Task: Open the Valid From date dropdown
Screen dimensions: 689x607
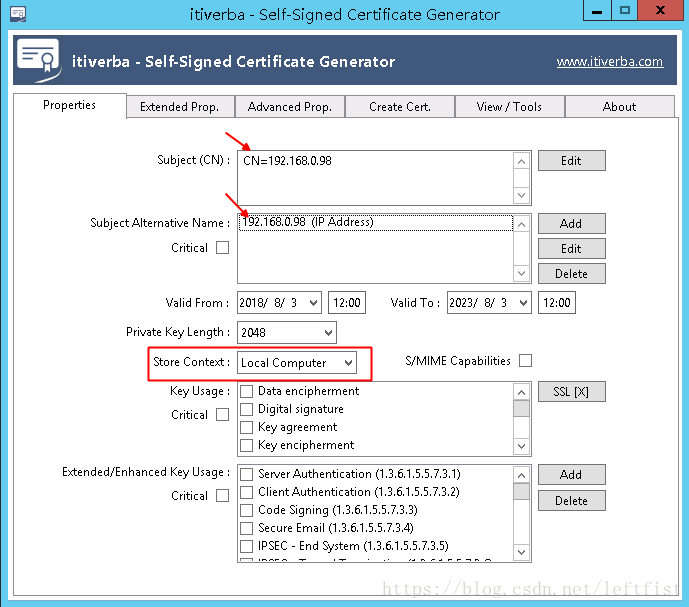Action: (313, 303)
